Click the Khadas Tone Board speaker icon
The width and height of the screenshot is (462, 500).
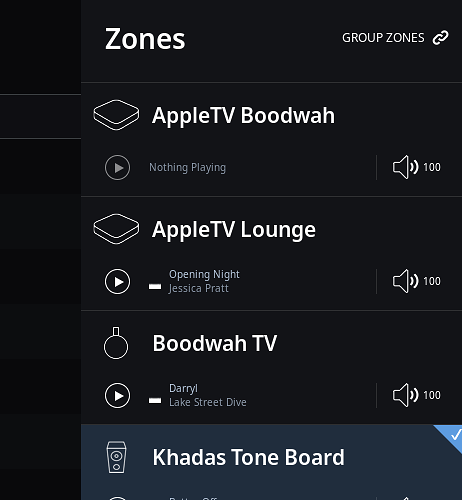click(116, 457)
